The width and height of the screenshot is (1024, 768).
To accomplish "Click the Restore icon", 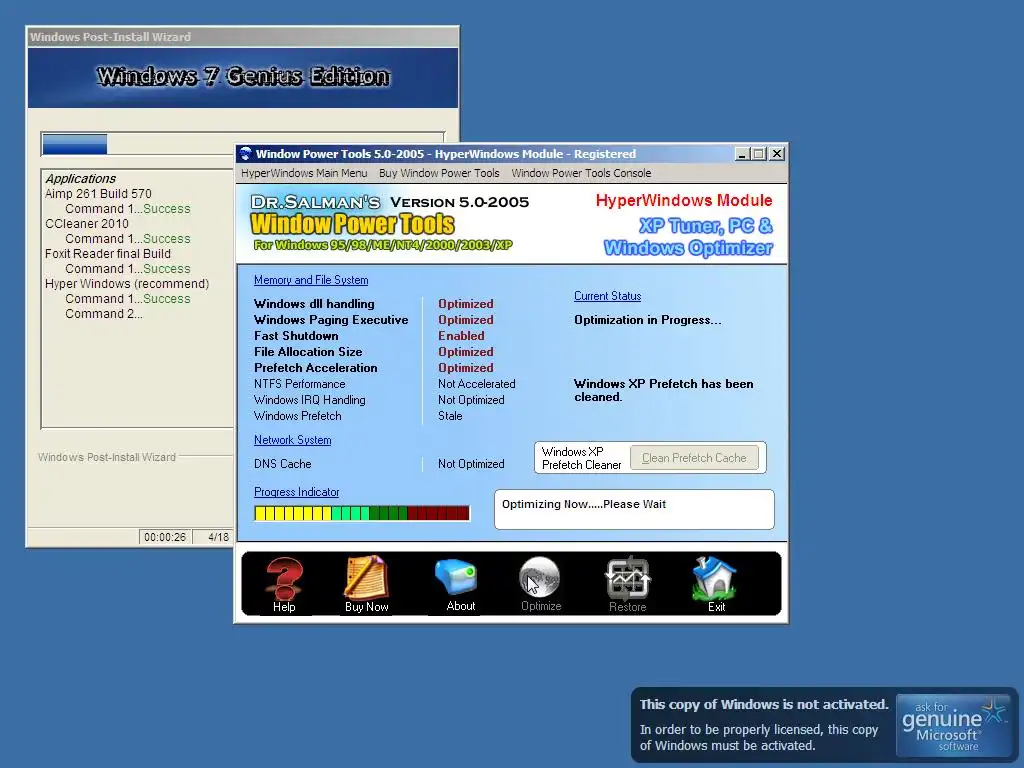I will (x=627, y=578).
